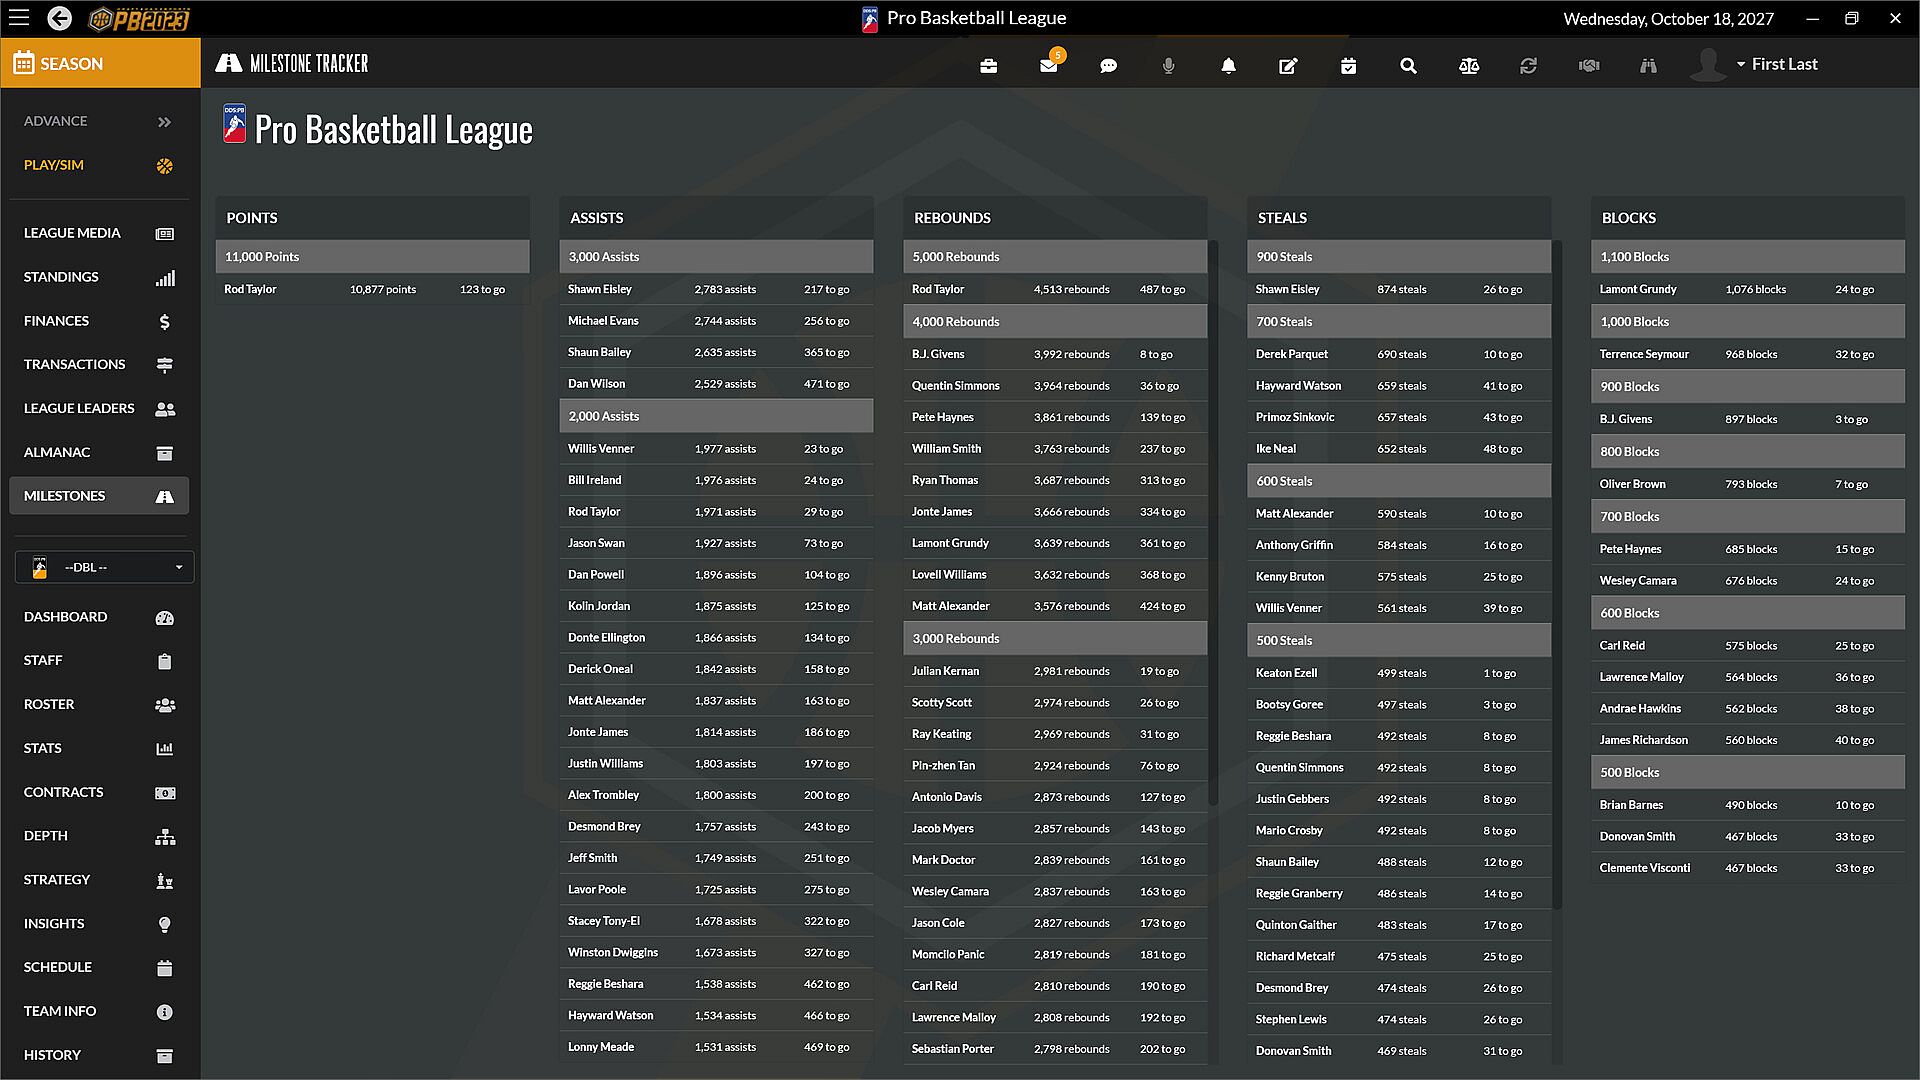Viewport: 1920px width, 1080px height.
Task: Expand the DBL team selector dropdown
Action: (104, 567)
